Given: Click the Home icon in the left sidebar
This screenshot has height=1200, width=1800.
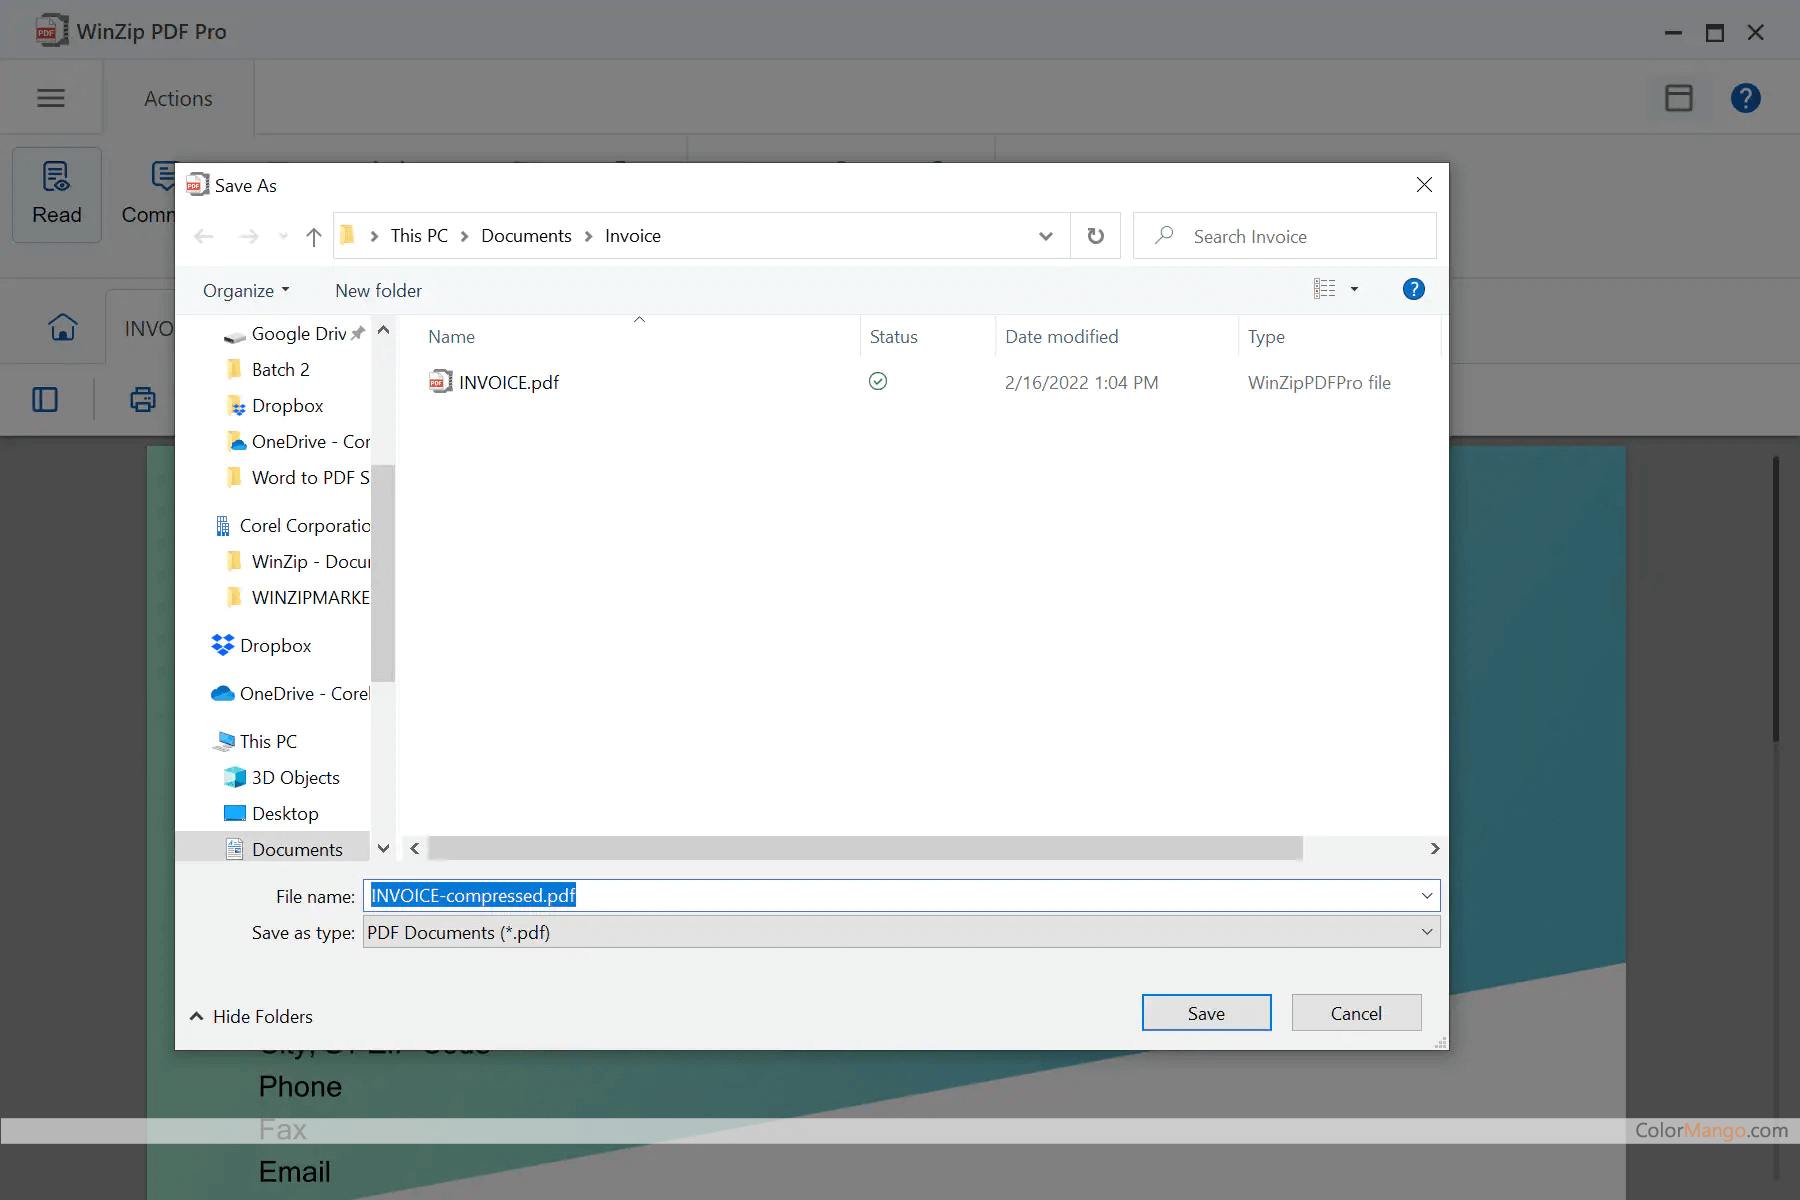Looking at the screenshot, I should [x=62, y=327].
